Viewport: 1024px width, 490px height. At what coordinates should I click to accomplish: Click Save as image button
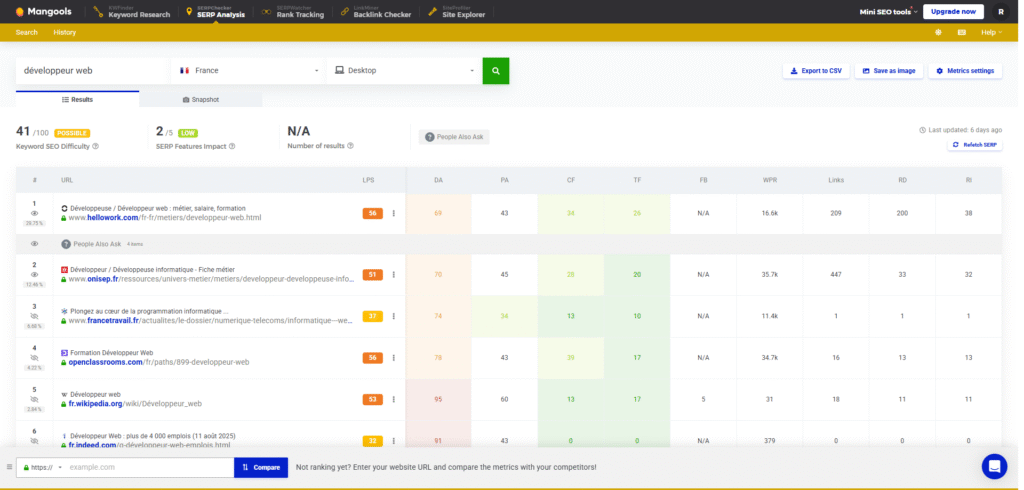889,71
